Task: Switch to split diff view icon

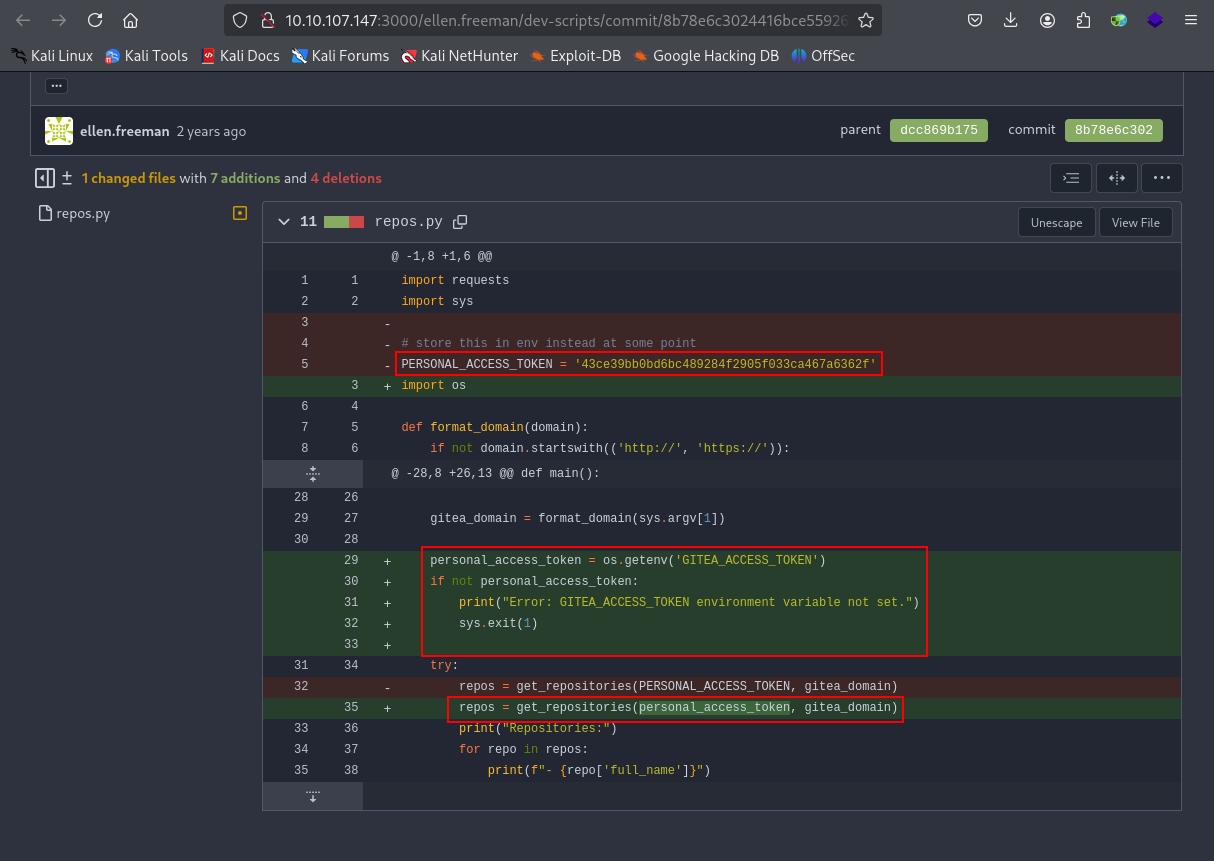Action: coord(1116,178)
